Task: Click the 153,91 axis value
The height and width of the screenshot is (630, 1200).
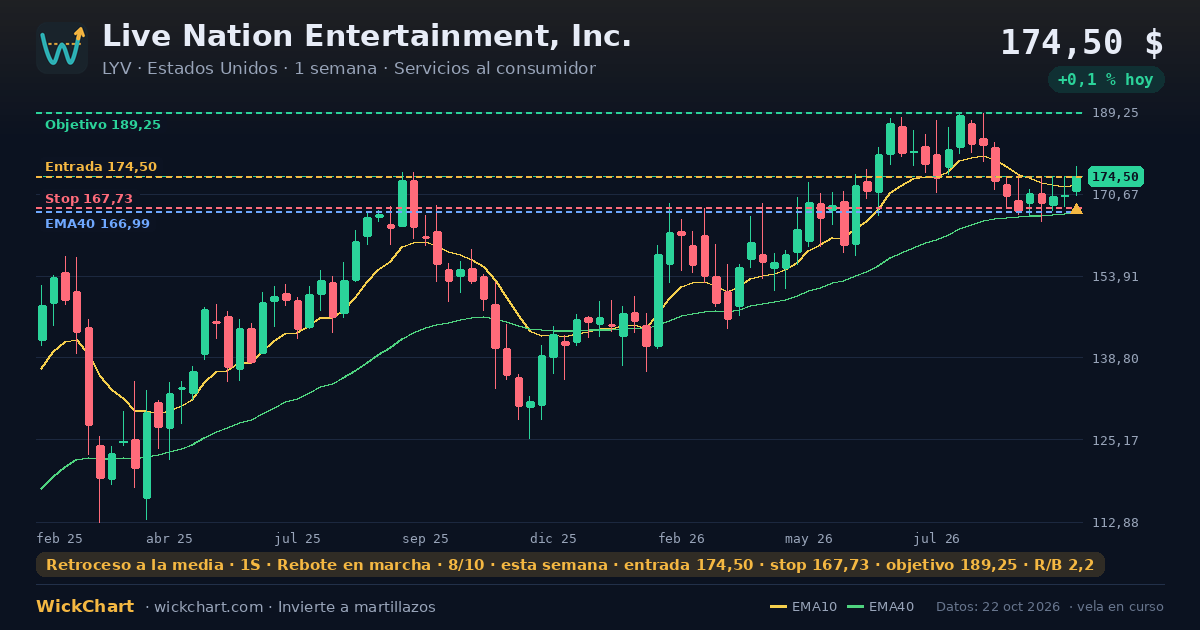Action: (x=1115, y=276)
